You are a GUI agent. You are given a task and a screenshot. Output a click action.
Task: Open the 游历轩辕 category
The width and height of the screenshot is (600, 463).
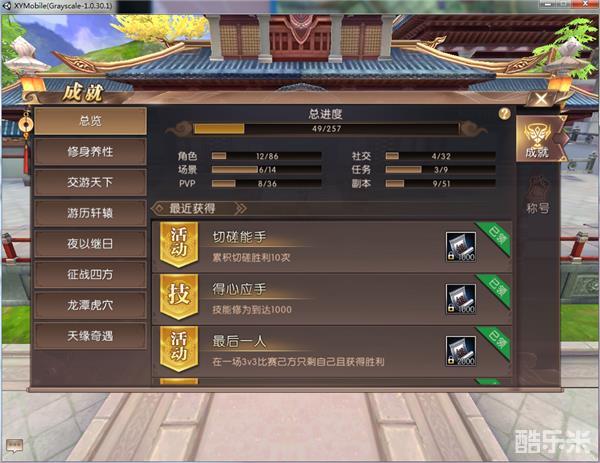coord(90,213)
